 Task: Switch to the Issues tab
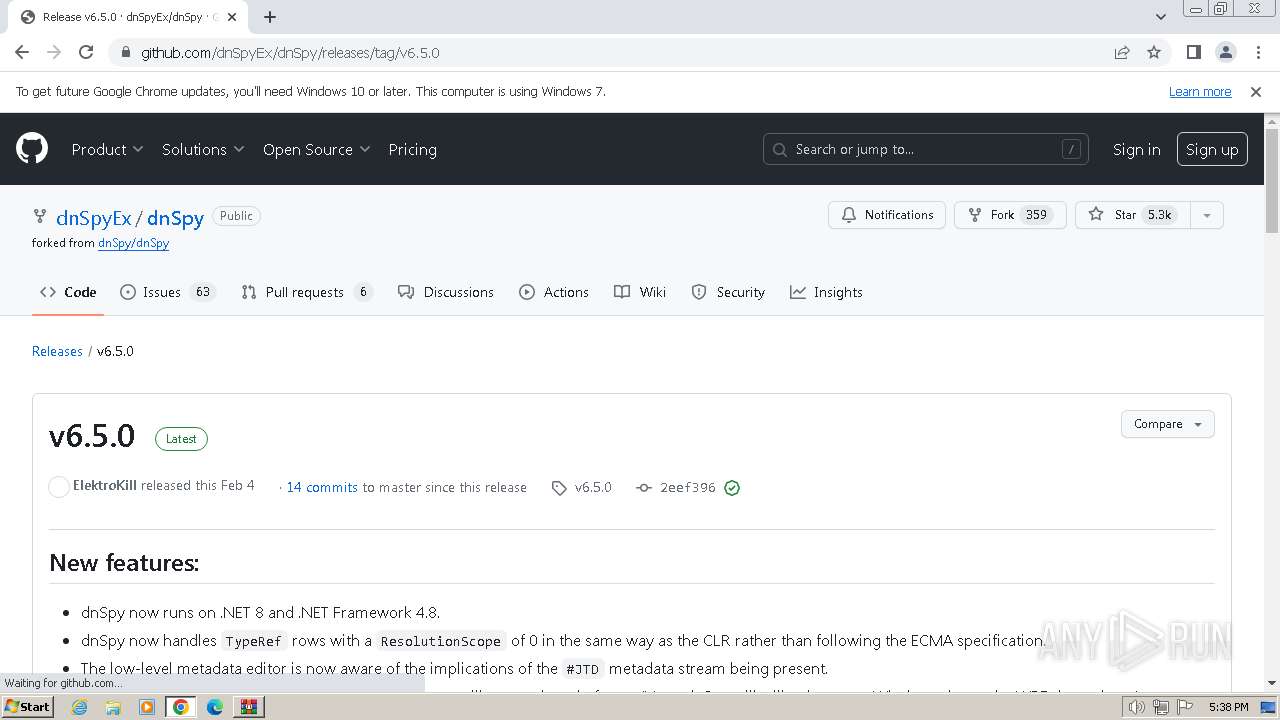[167, 292]
